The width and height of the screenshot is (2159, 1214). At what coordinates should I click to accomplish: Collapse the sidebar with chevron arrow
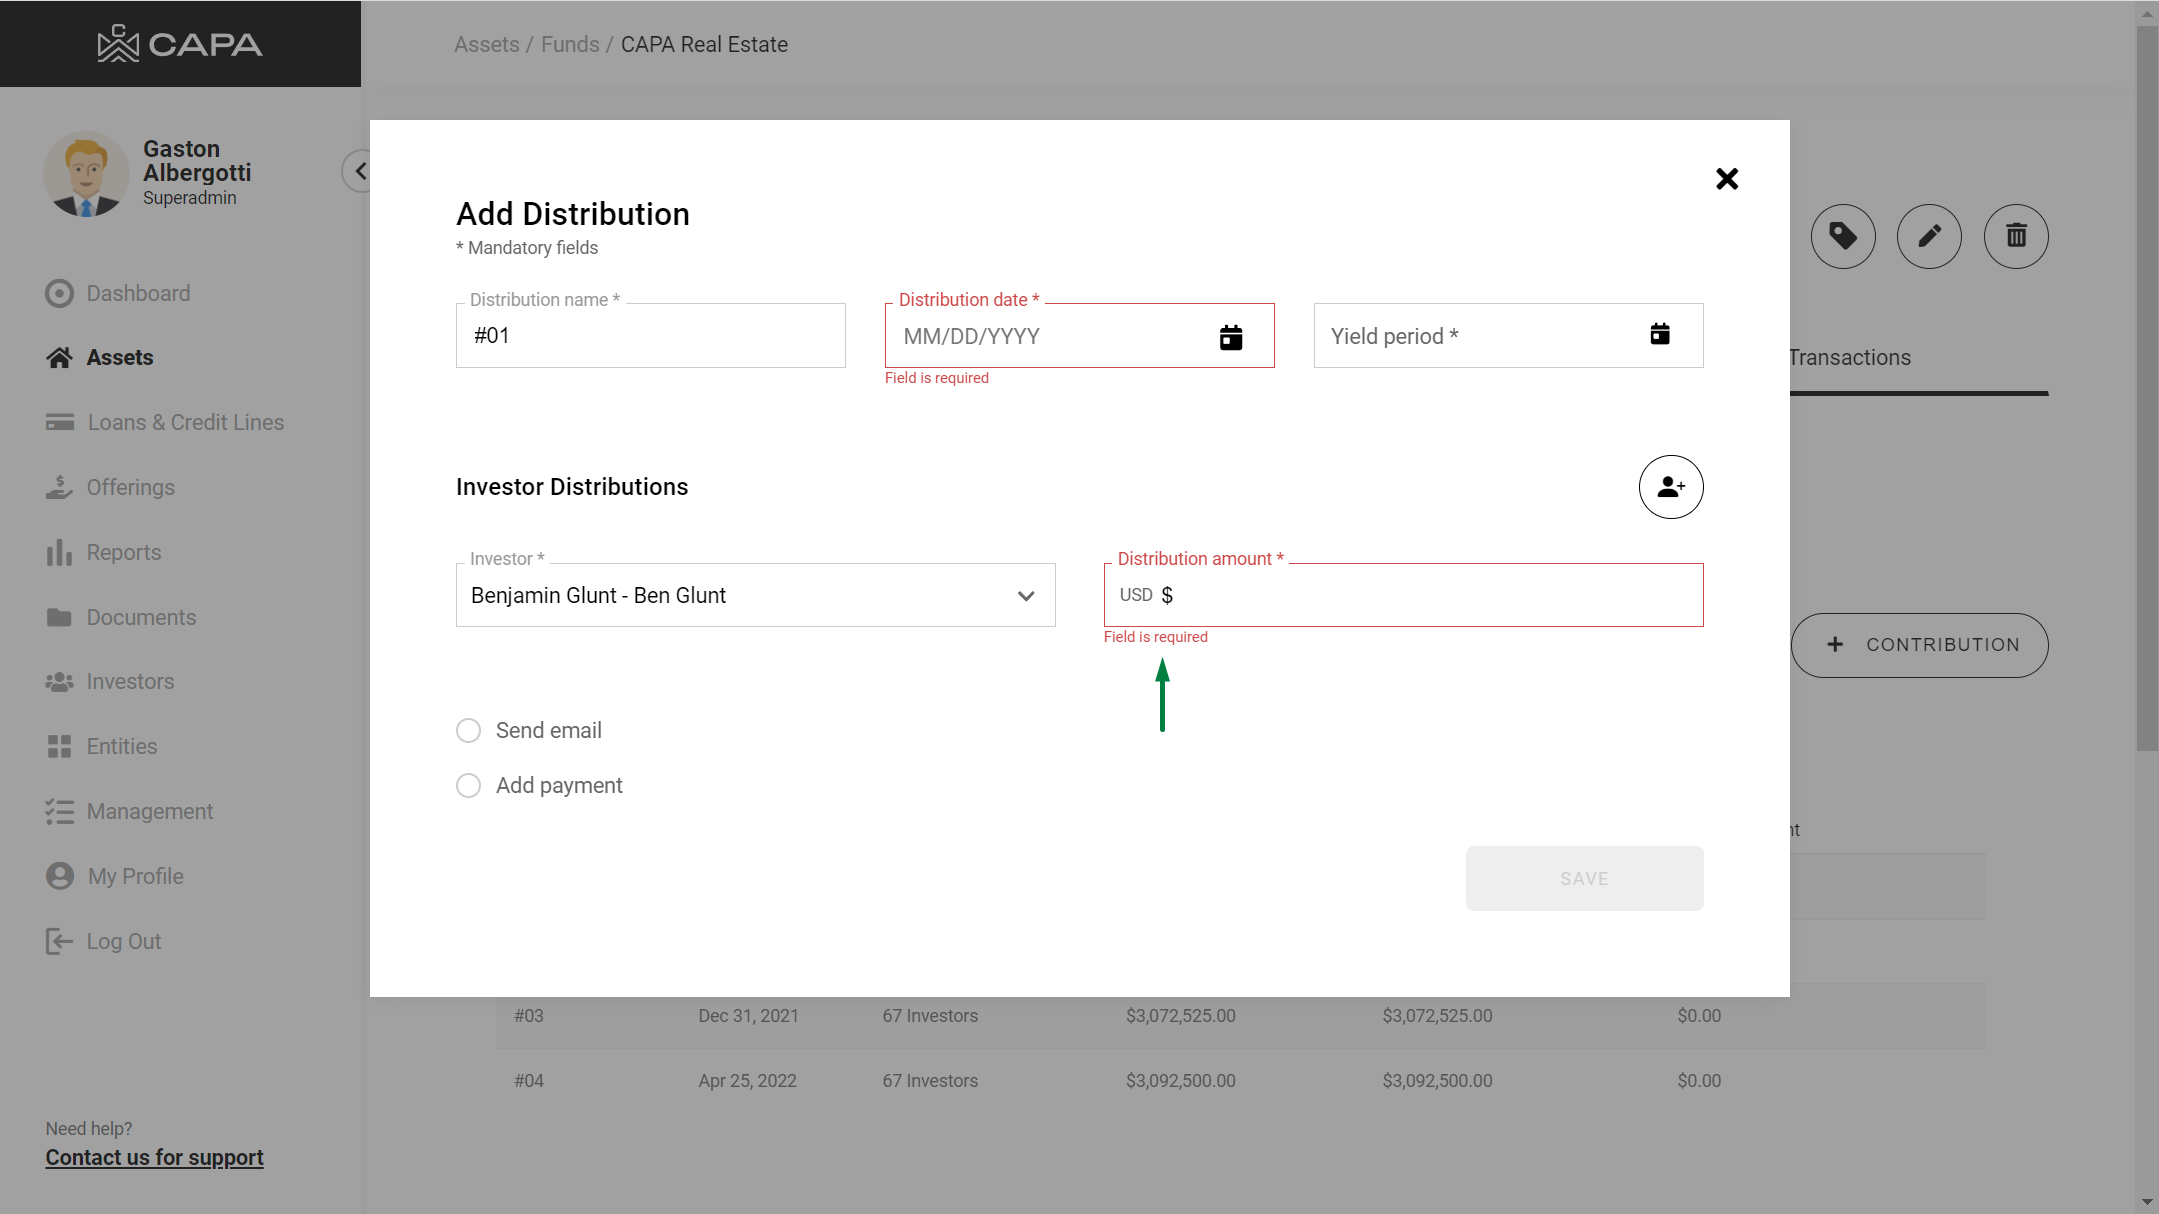click(359, 171)
